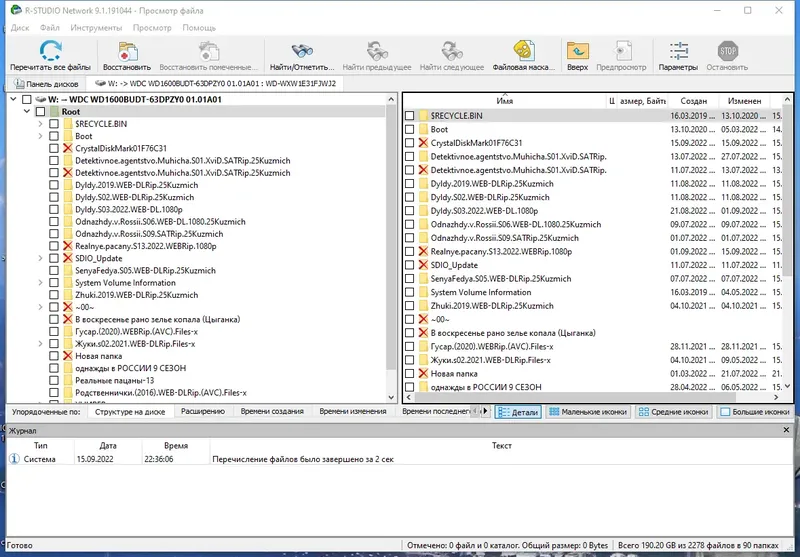Click the Root folder icon in tree

click(x=54, y=112)
